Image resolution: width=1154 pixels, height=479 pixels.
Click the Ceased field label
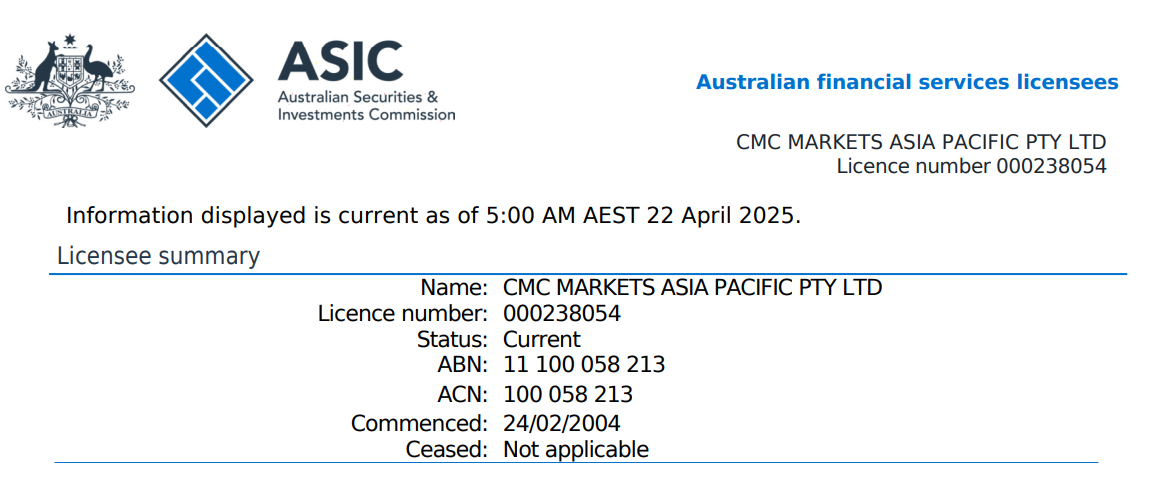[446, 450]
